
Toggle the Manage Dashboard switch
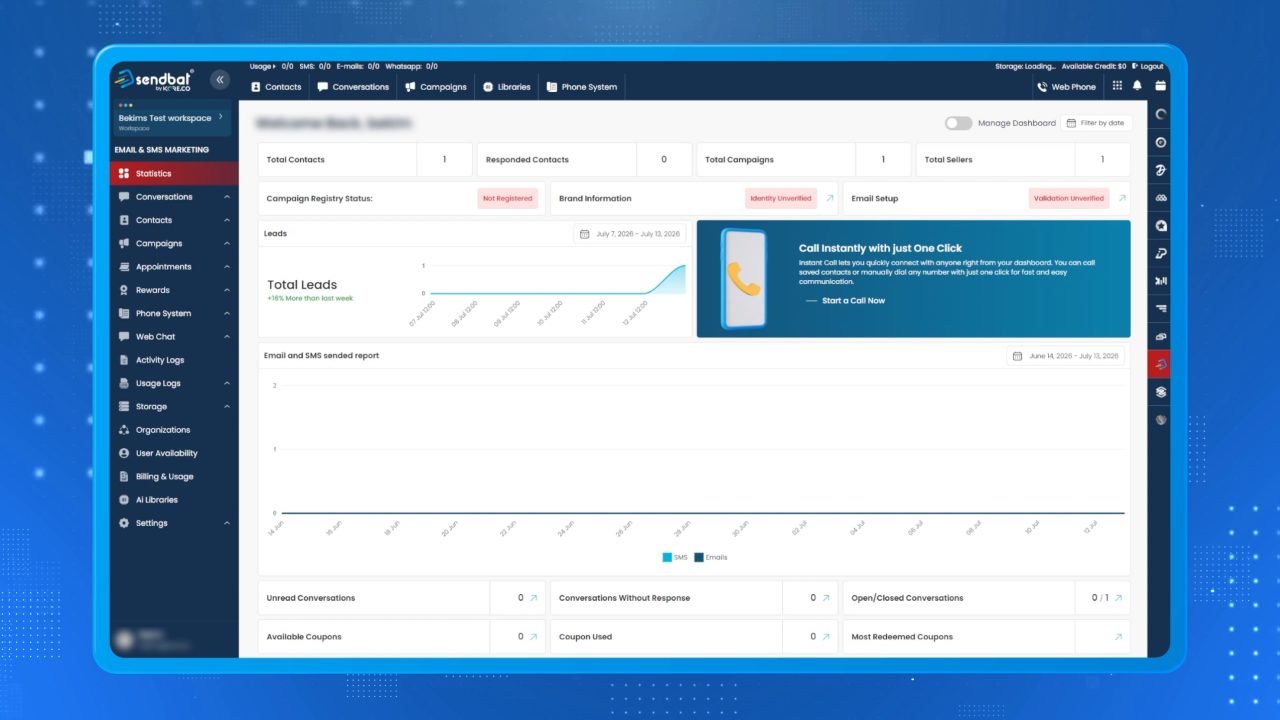958,123
